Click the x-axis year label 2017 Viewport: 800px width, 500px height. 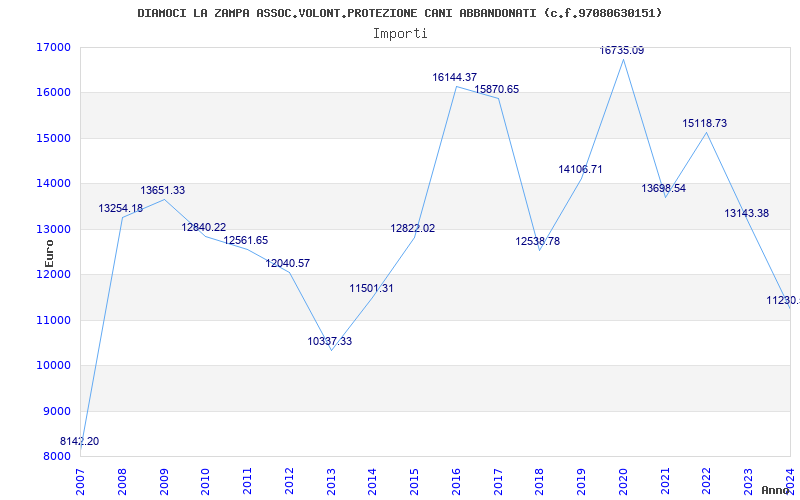point(498,481)
